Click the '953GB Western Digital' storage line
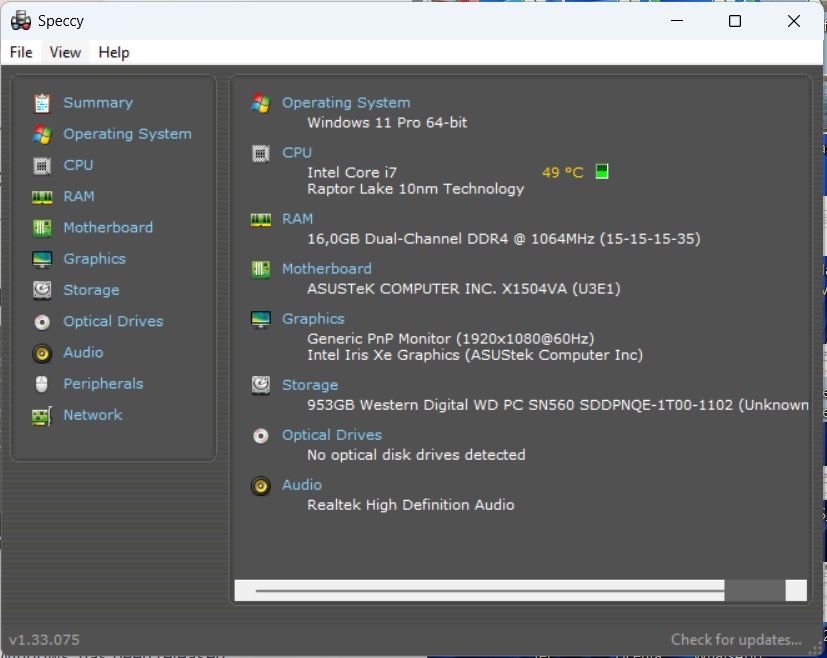This screenshot has width=827, height=658. (557, 405)
